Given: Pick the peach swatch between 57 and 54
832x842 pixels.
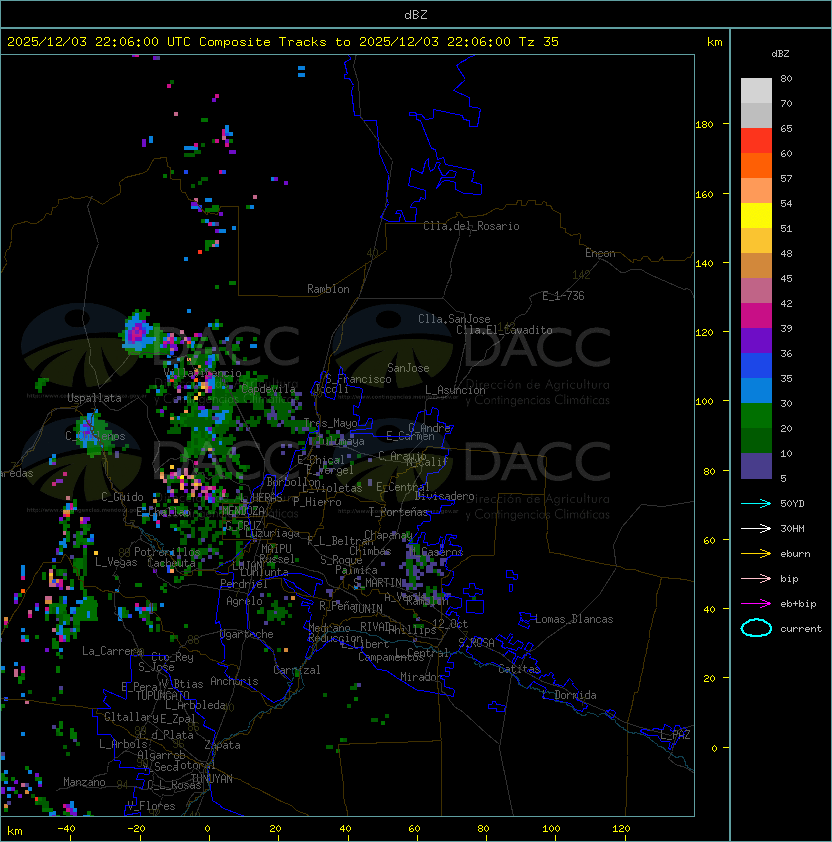Looking at the screenshot, I should click(756, 191).
